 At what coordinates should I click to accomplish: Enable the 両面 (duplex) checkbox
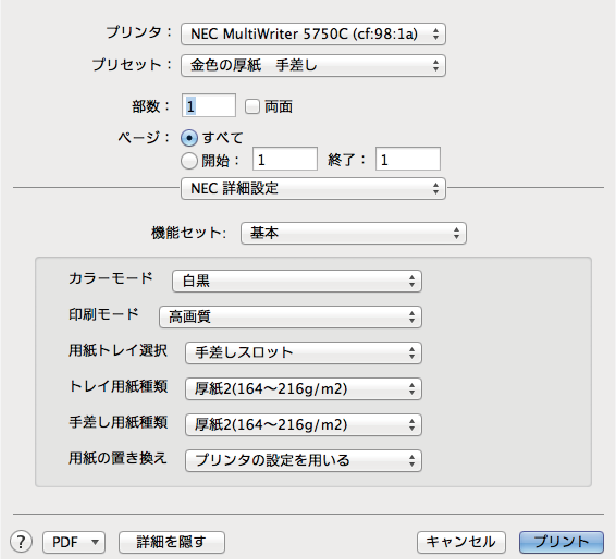[x=252, y=106]
